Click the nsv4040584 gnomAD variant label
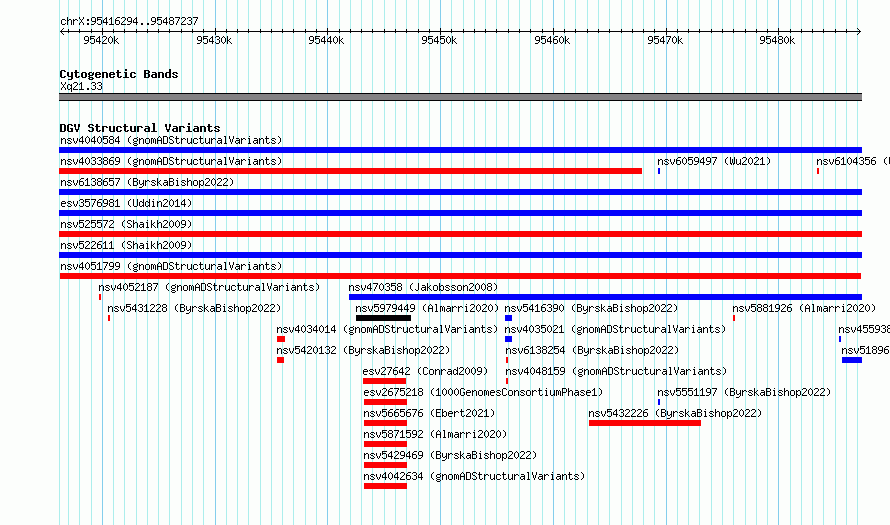 [x=171, y=140]
